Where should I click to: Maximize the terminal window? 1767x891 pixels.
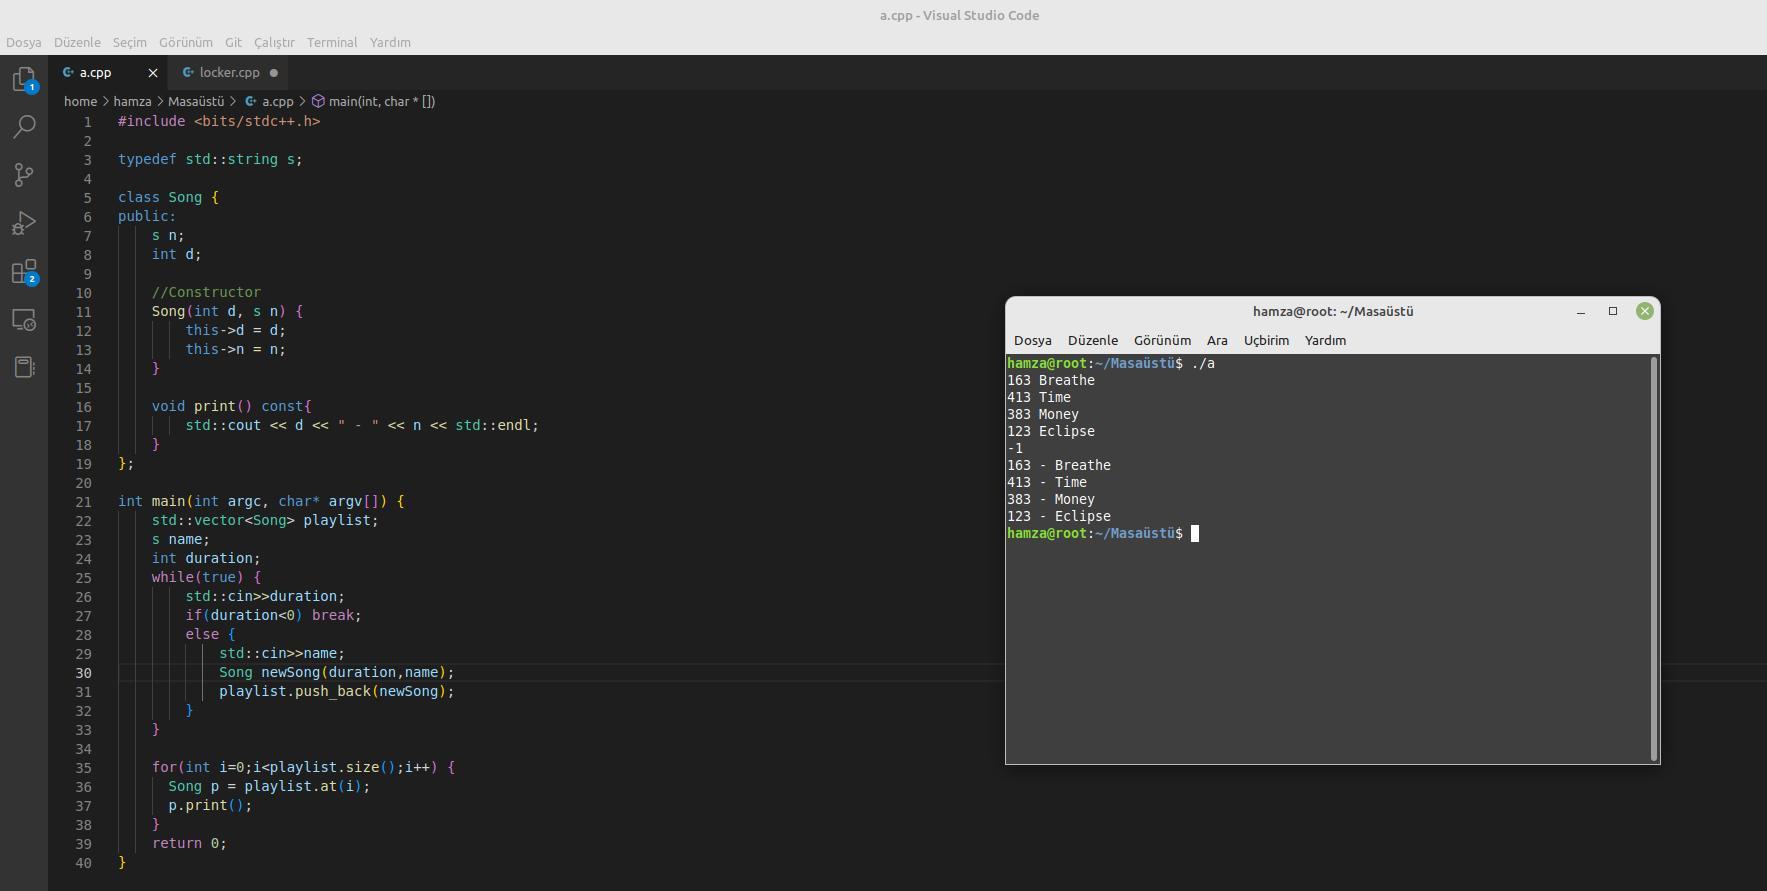point(1613,311)
